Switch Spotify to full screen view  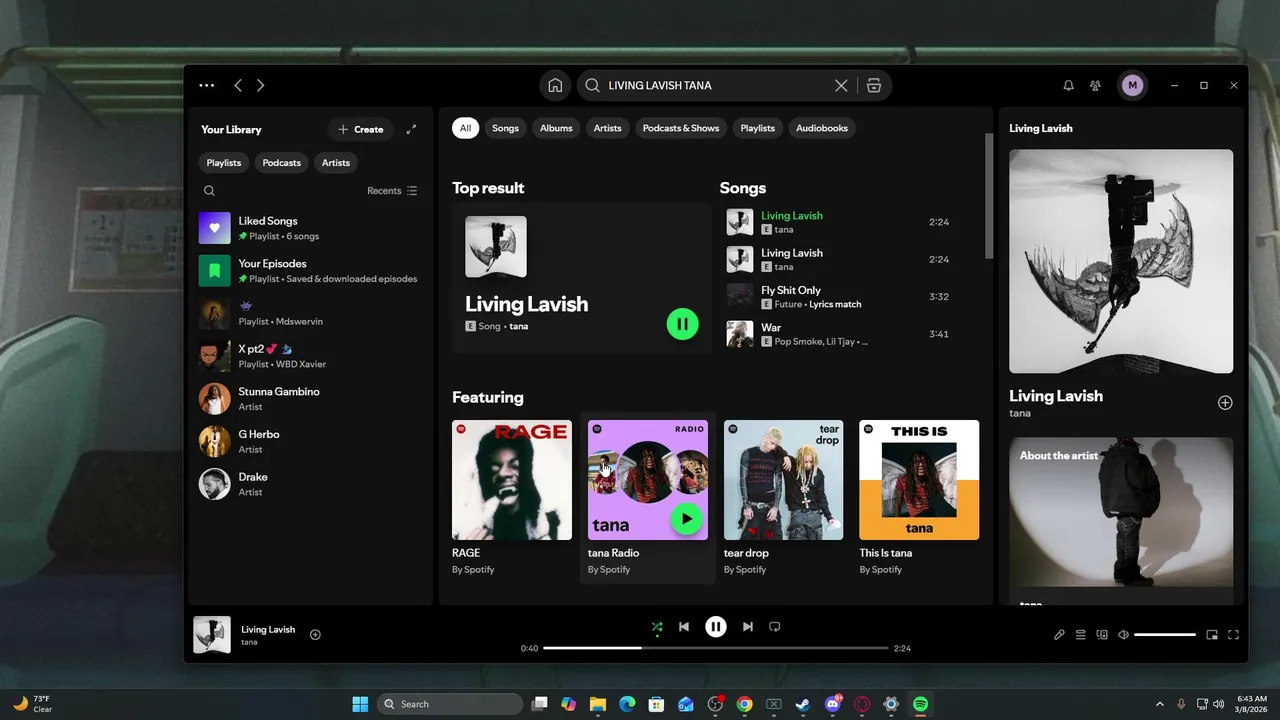pos(1233,635)
